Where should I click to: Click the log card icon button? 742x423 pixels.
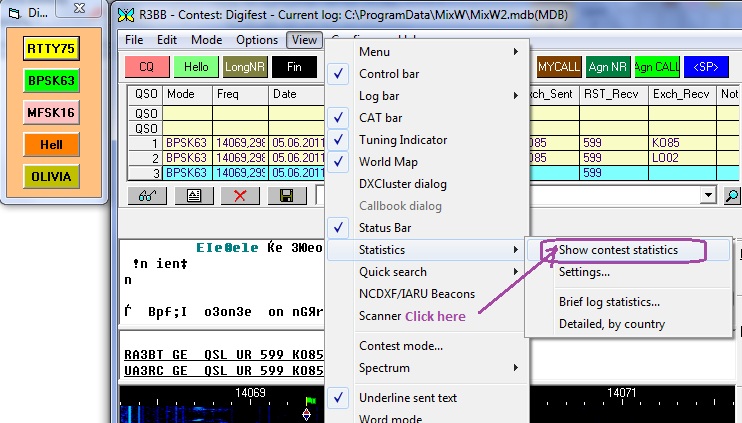(193, 196)
